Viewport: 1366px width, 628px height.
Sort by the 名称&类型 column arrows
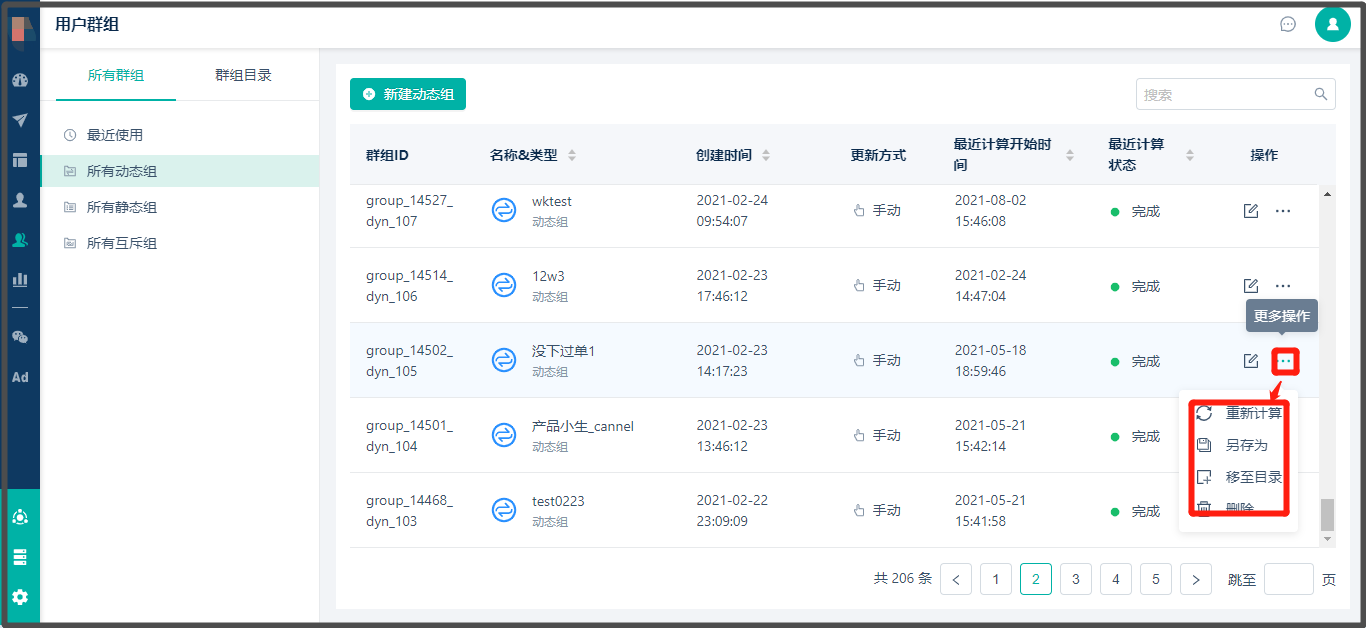tap(572, 155)
